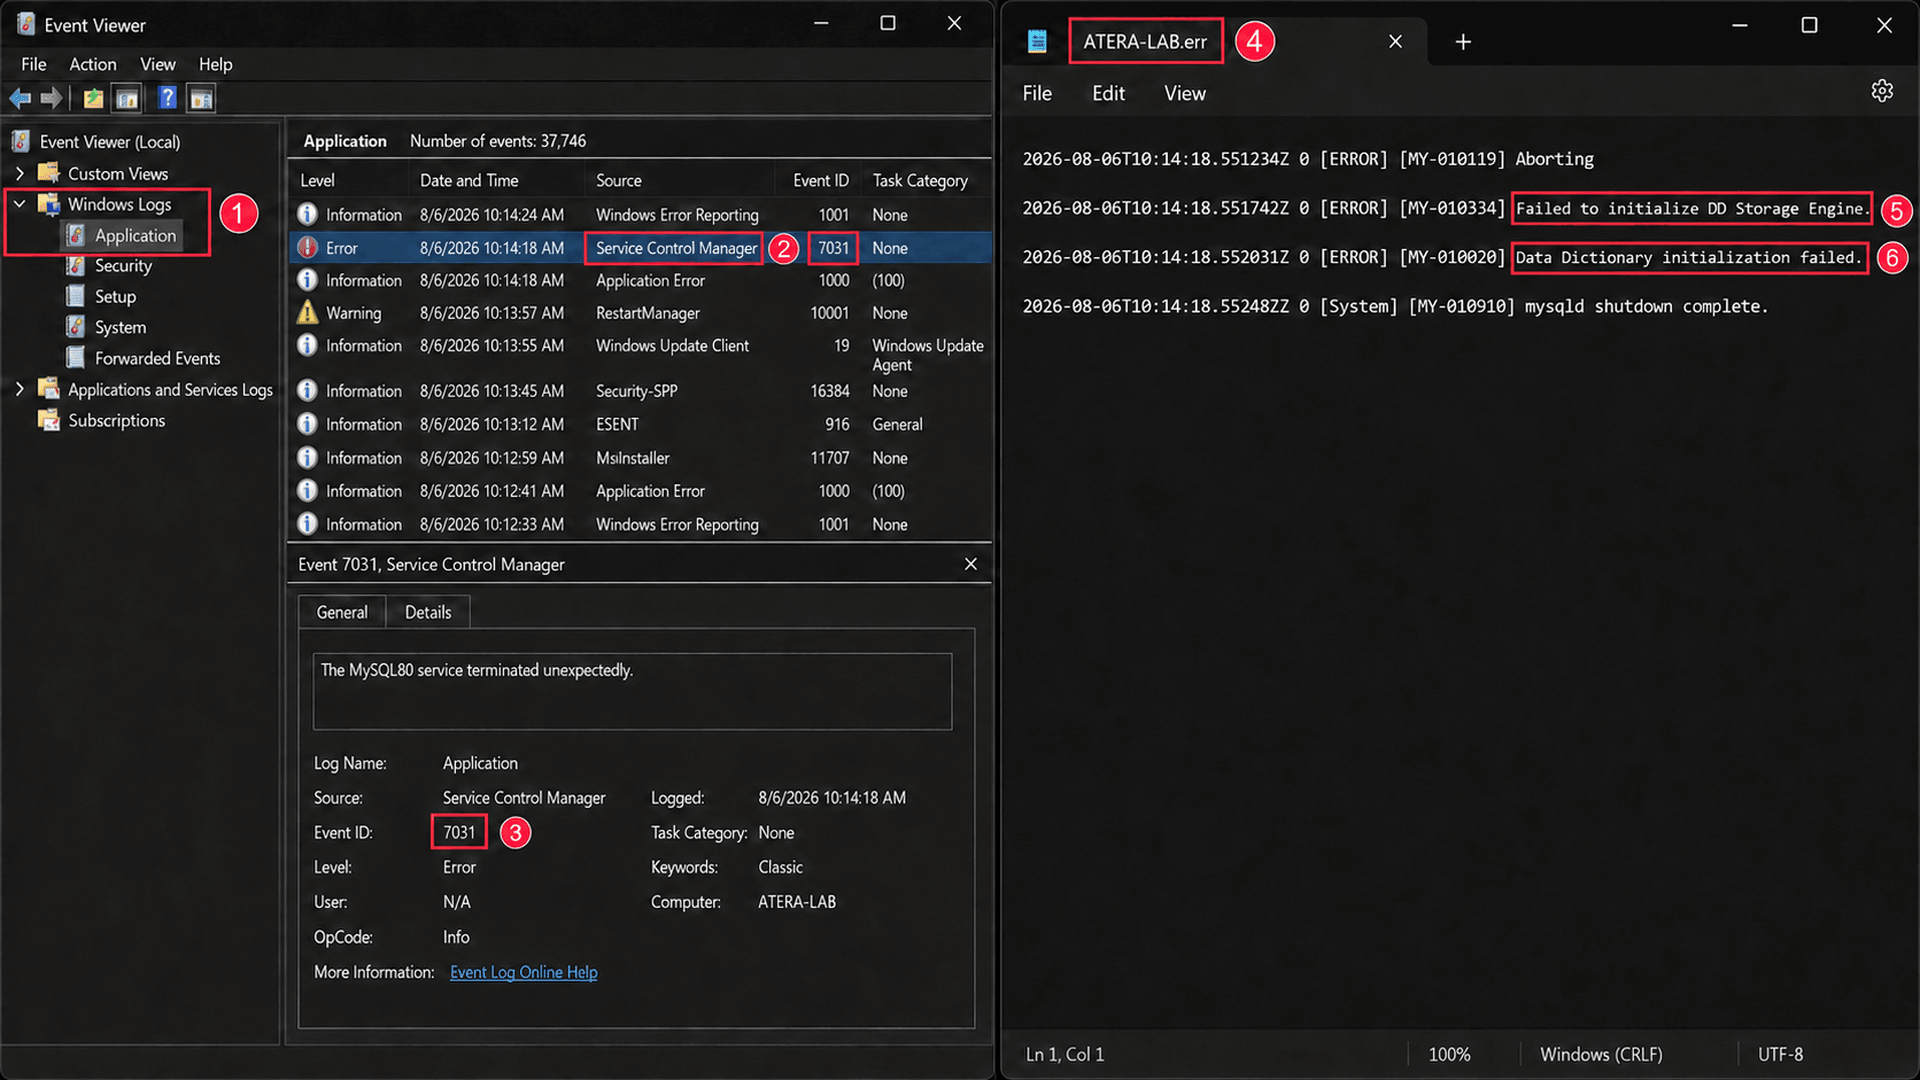Image resolution: width=1920 pixels, height=1080 pixels.
Task: Select the Windows Logs tree label
Action: point(119,204)
